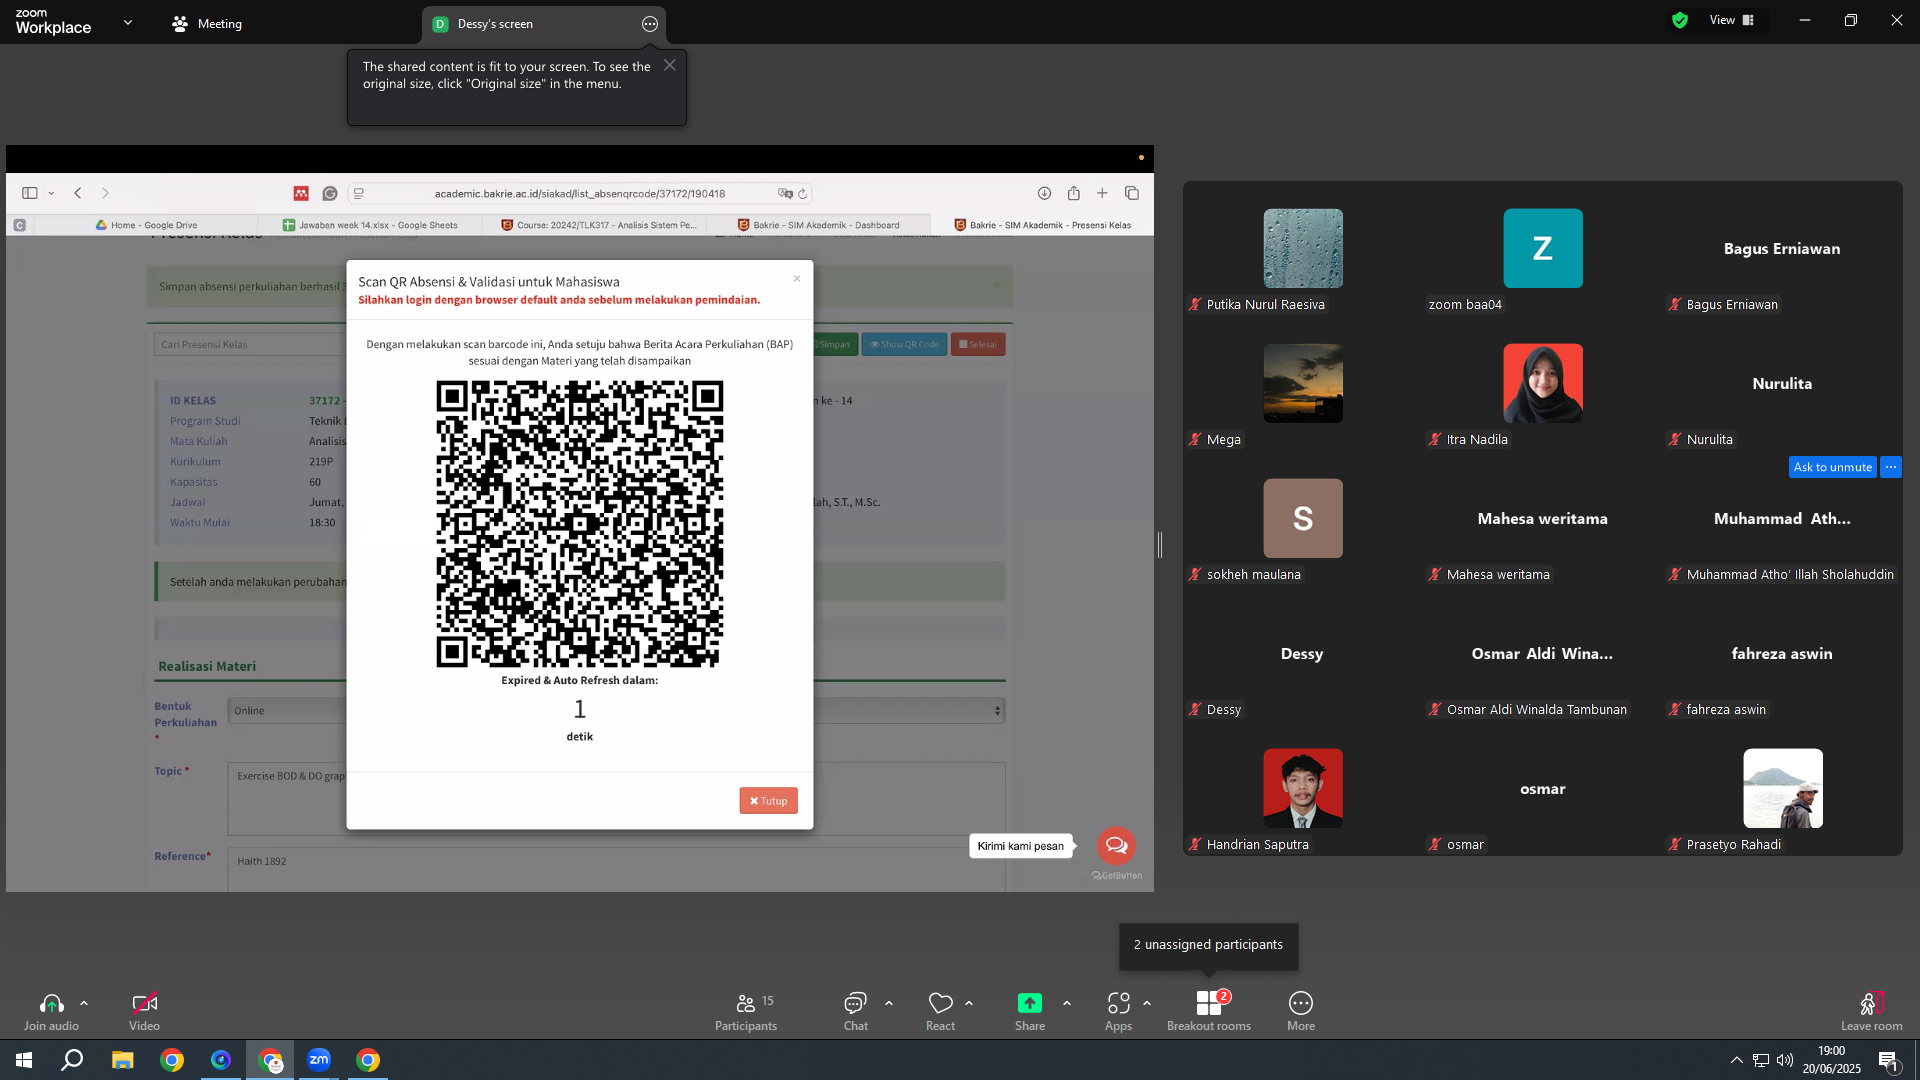Select Handrian Saputra's participant thumbnail
The height and width of the screenshot is (1080, 1920).
1303,788
